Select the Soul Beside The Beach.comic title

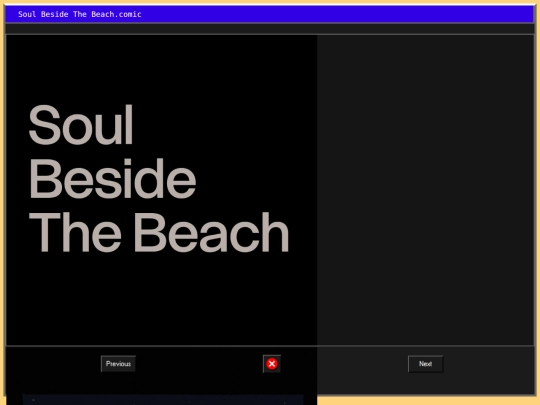[x=80, y=14]
